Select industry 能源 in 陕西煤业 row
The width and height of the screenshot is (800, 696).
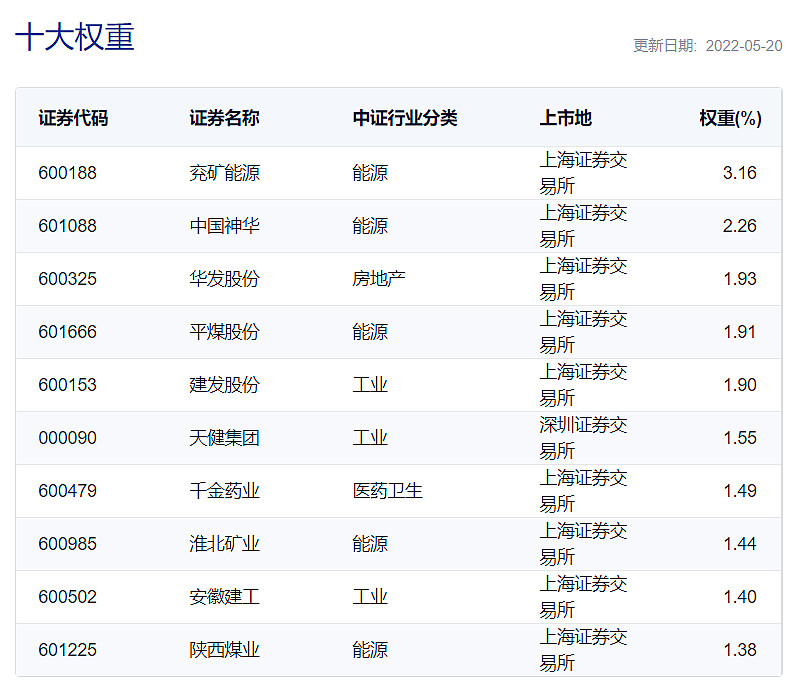370,651
